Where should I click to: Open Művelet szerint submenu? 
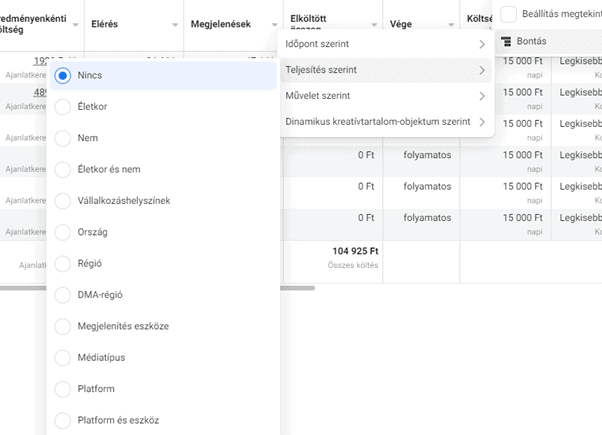pos(386,96)
